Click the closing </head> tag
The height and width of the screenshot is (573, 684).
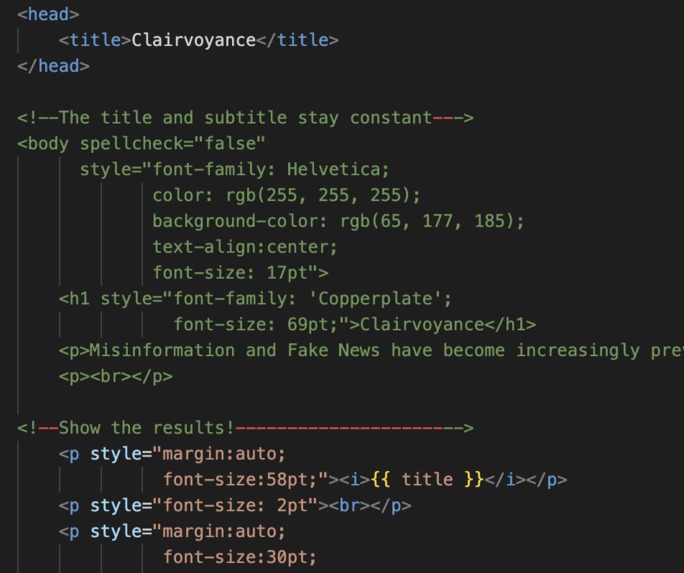pos(53,66)
